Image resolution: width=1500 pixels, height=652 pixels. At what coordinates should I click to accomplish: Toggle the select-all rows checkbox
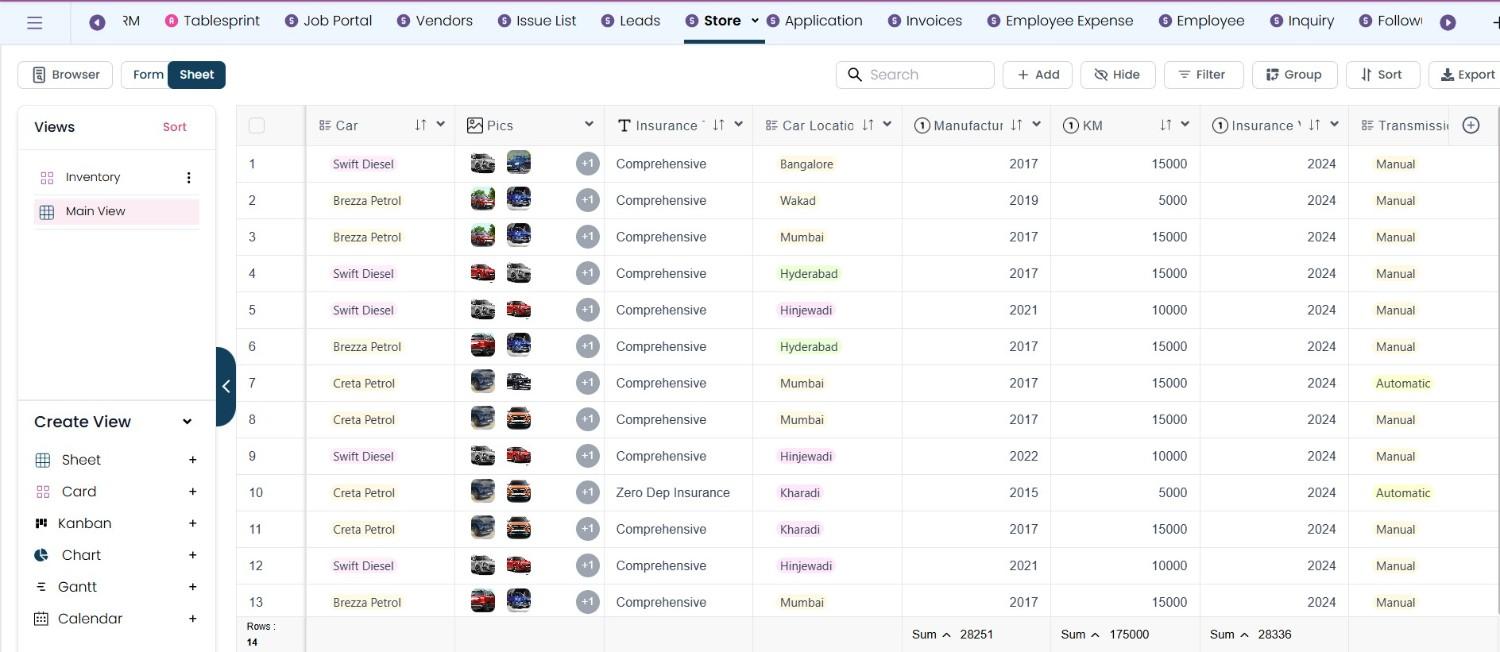pos(257,125)
